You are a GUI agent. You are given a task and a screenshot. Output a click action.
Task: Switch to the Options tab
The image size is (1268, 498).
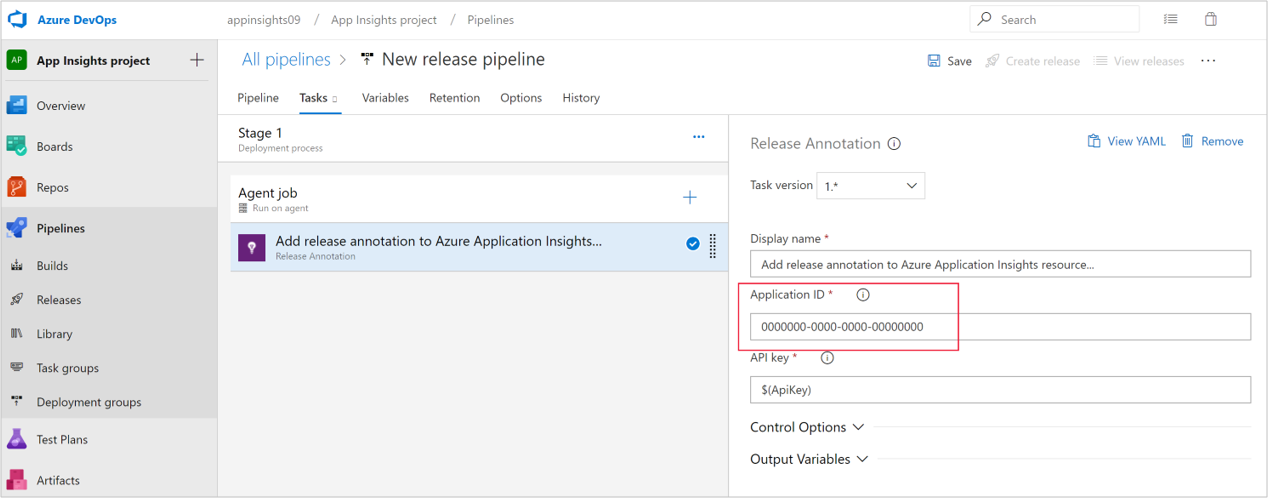click(x=521, y=98)
